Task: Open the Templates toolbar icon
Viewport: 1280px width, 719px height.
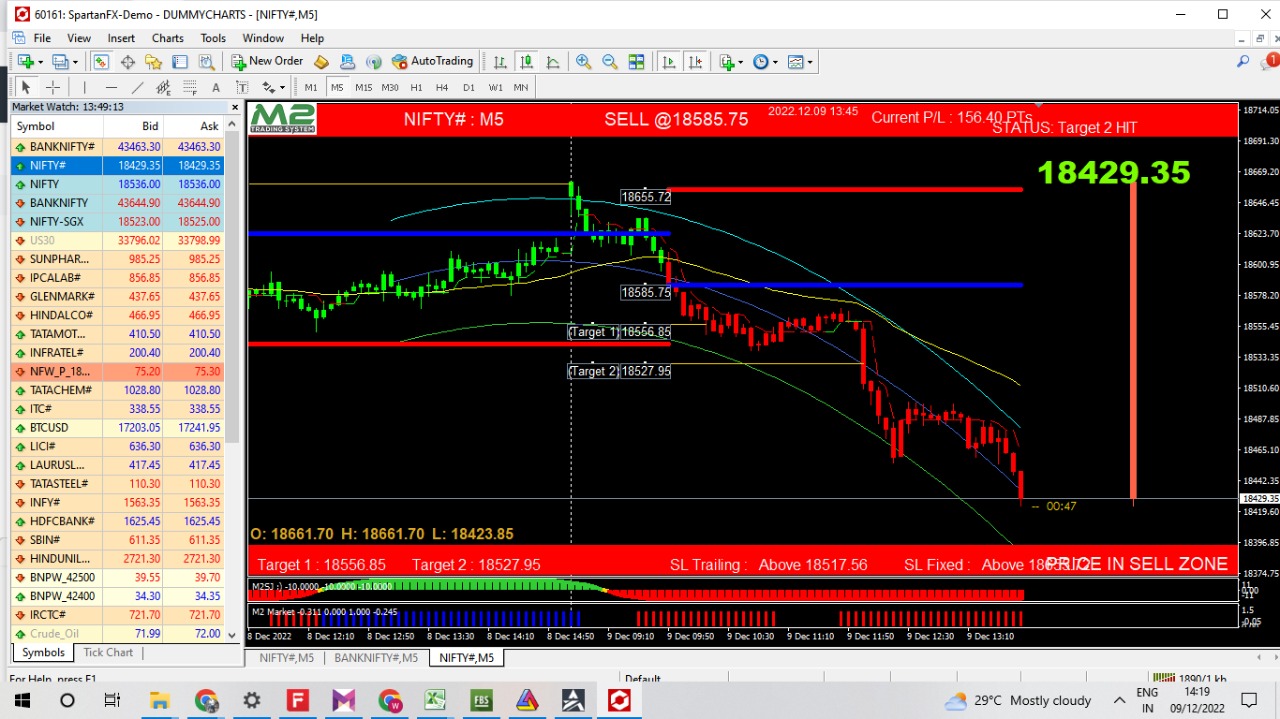Action: 796,62
